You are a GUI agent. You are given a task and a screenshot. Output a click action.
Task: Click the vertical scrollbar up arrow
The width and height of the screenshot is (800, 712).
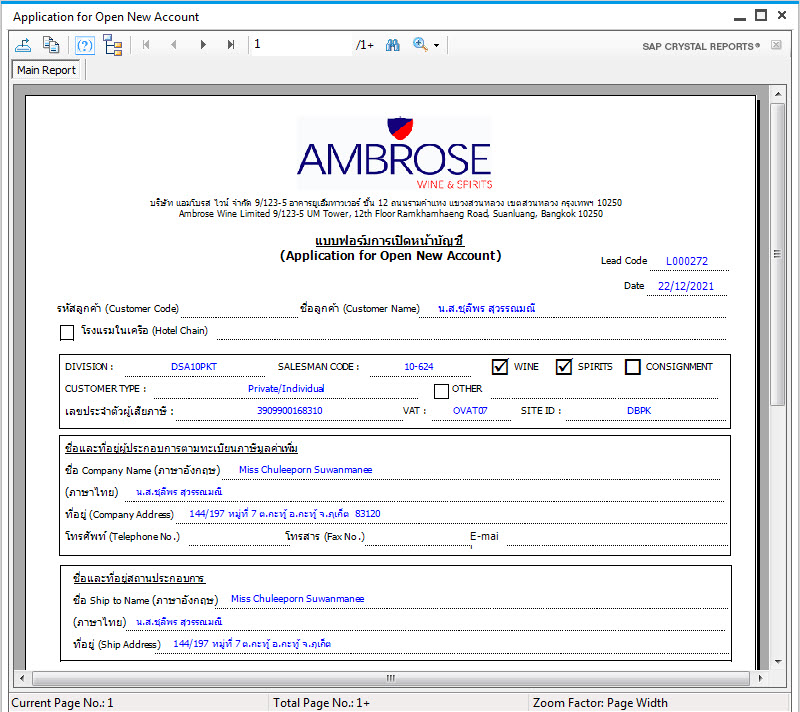tap(778, 94)
